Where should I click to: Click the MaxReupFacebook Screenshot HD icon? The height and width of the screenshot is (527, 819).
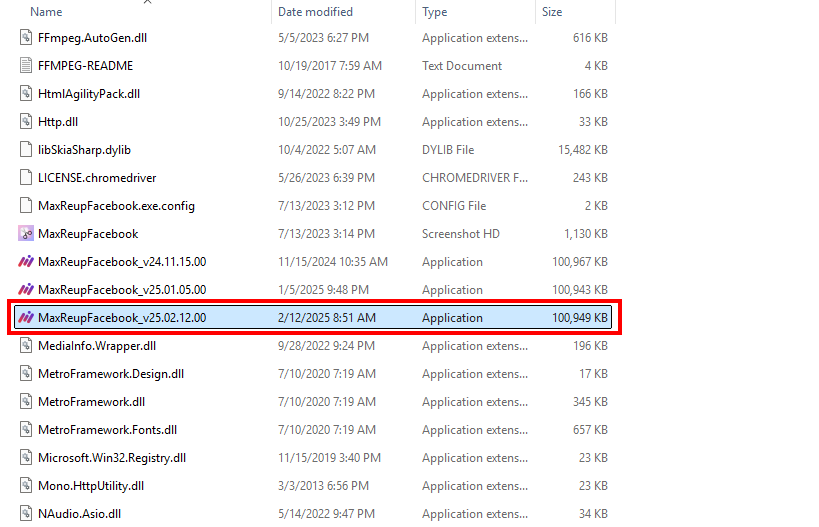pyautogui.click(x=26, y=233)
